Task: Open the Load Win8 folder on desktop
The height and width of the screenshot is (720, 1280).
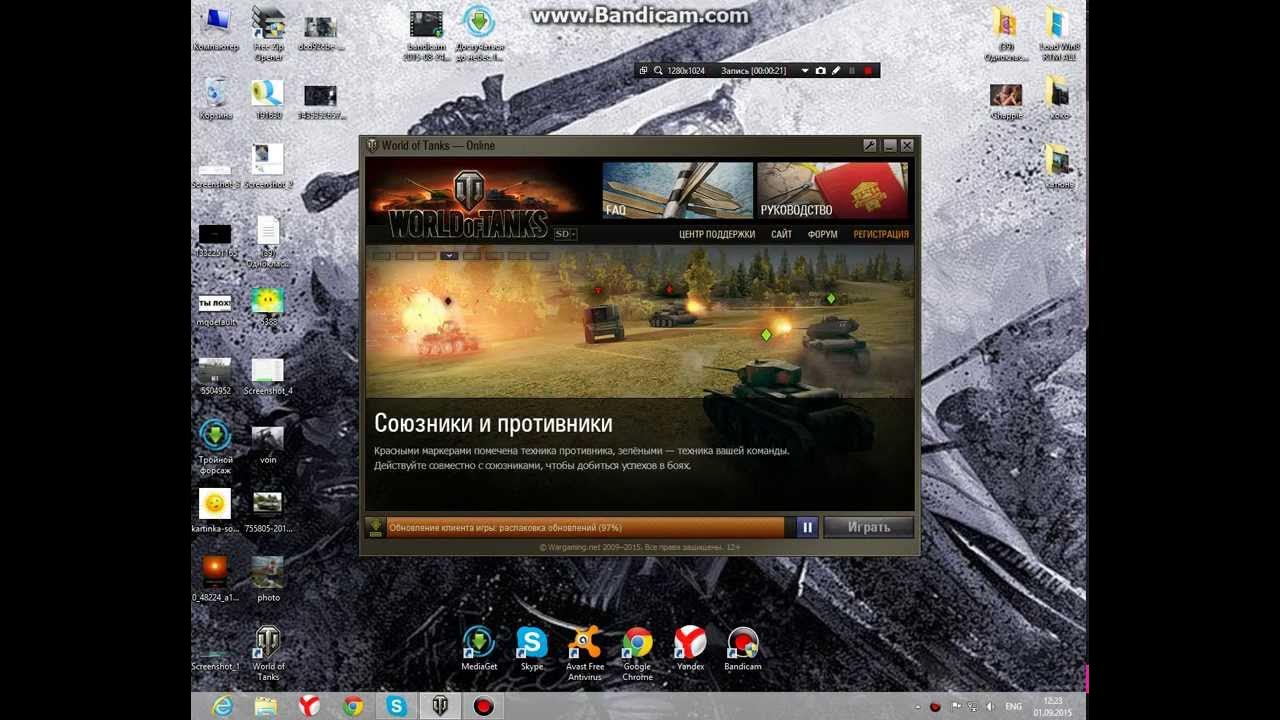Action: [1058, 34]
